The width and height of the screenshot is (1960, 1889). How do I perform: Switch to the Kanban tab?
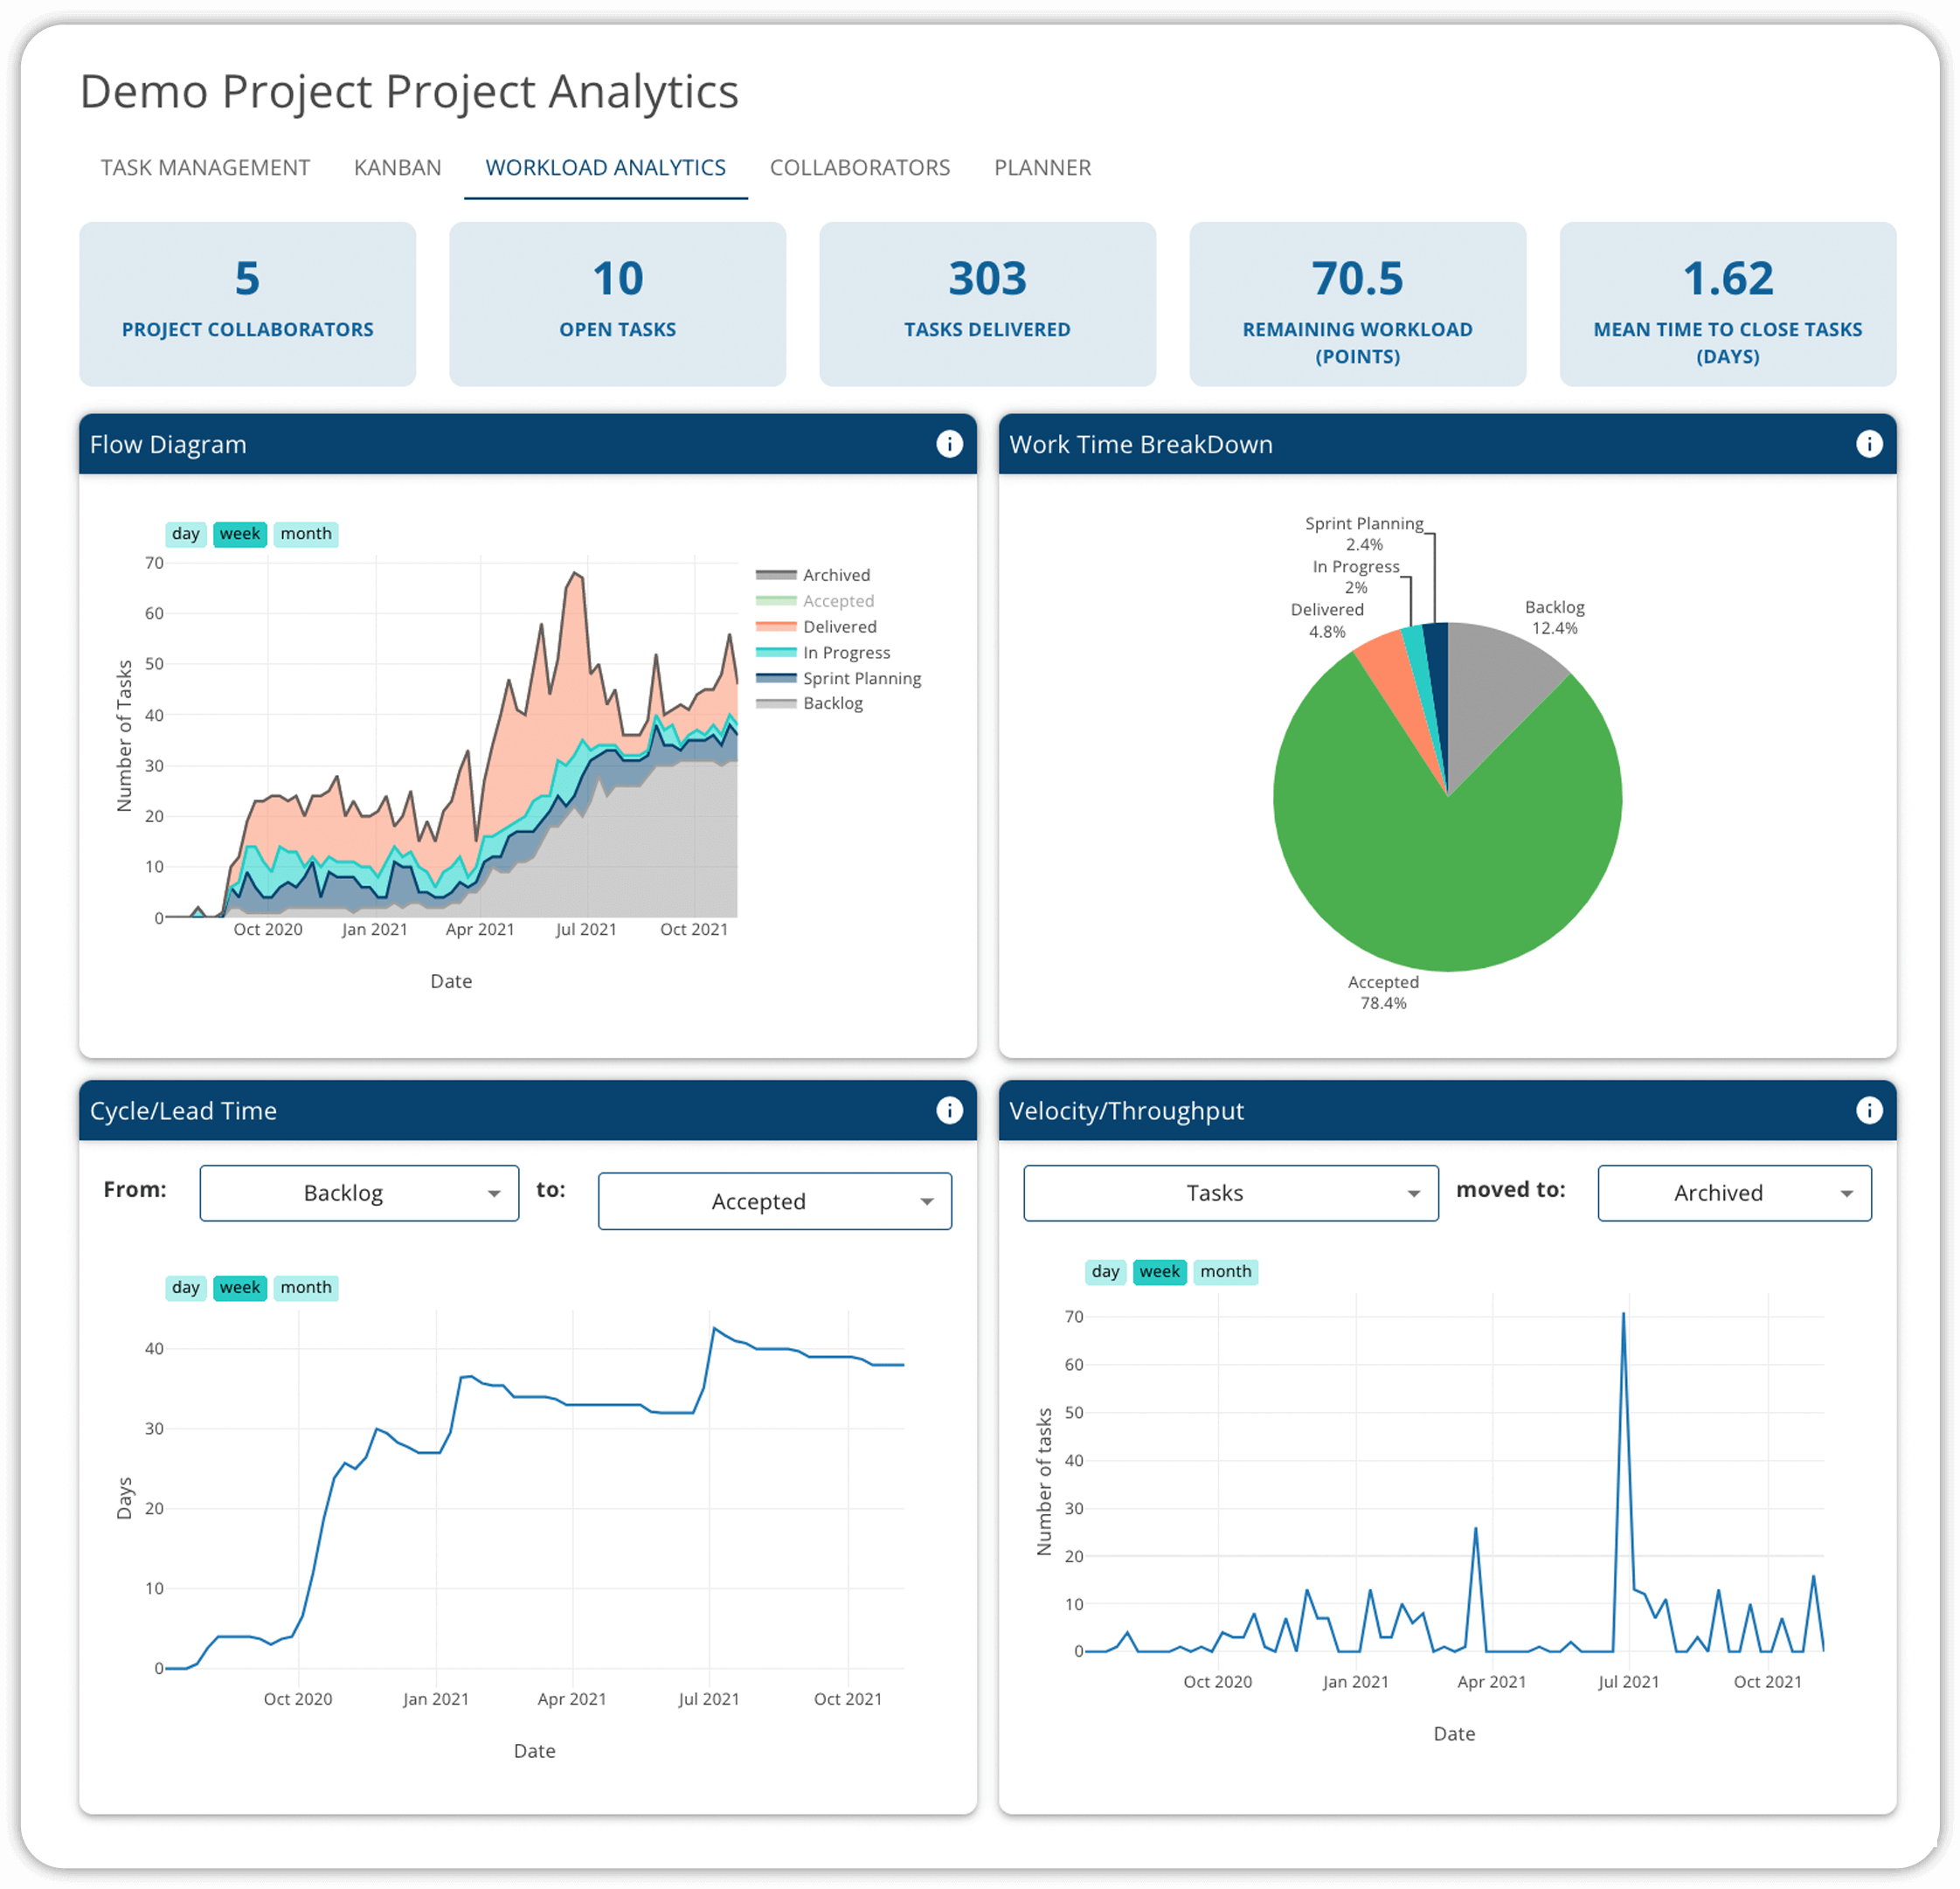coord(397,168)
